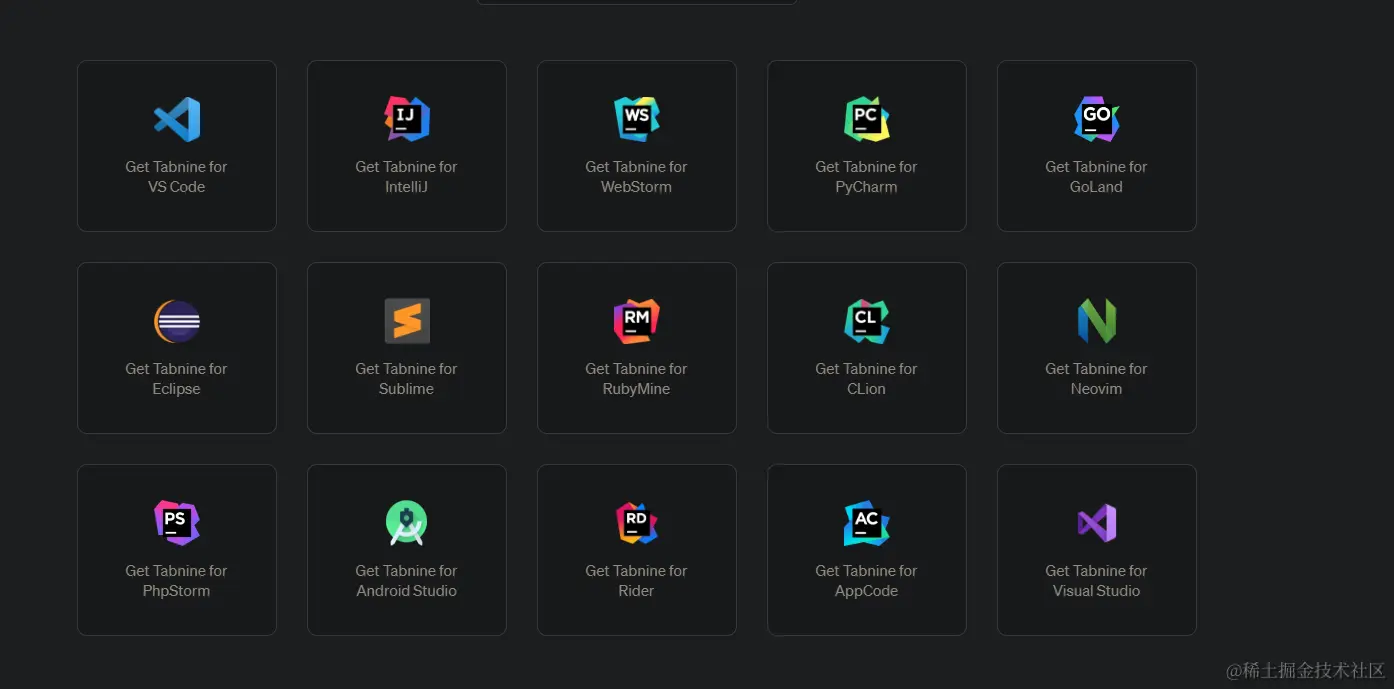Click the AppCode AC logo icon
The image size is (1394, 689).
pos(867,523)
